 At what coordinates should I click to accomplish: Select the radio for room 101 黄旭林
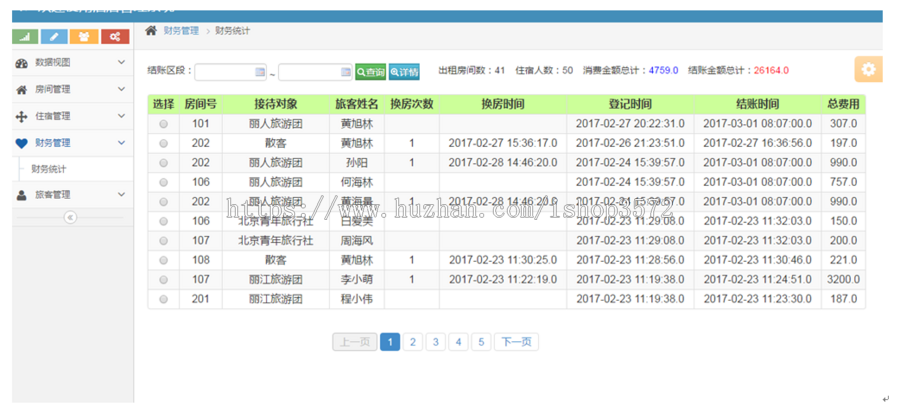(164, 124)
